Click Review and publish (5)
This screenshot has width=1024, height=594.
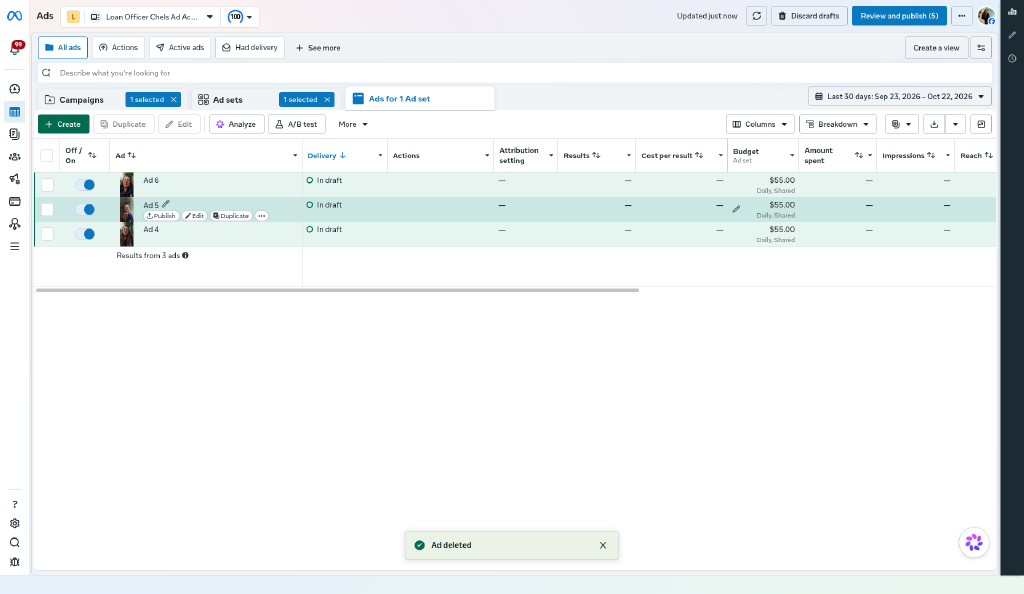pyautogui.click(x=899, y=16)
